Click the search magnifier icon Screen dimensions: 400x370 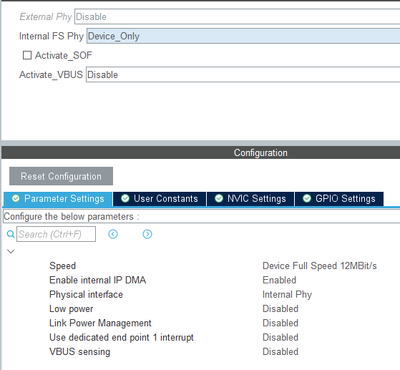click(x=11, y=234)
